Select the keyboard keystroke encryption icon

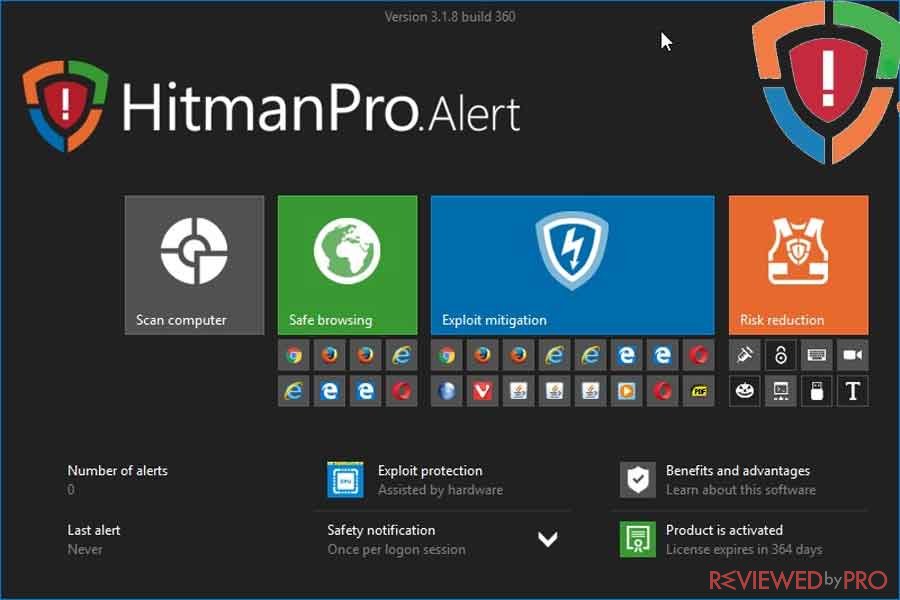tap(816, 355)
